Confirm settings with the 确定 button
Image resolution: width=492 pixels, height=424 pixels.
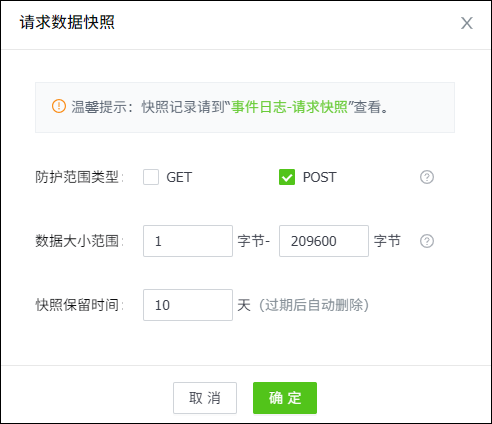285,398
